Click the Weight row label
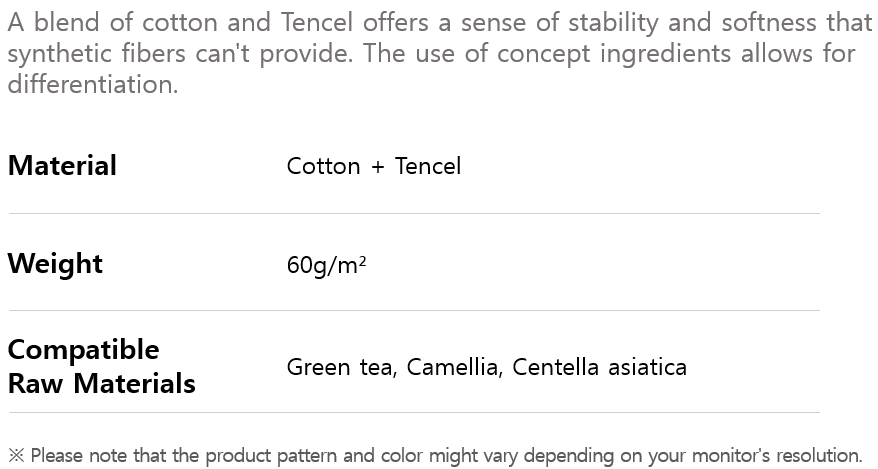This screenshot has height=469, width=878. 55,264
